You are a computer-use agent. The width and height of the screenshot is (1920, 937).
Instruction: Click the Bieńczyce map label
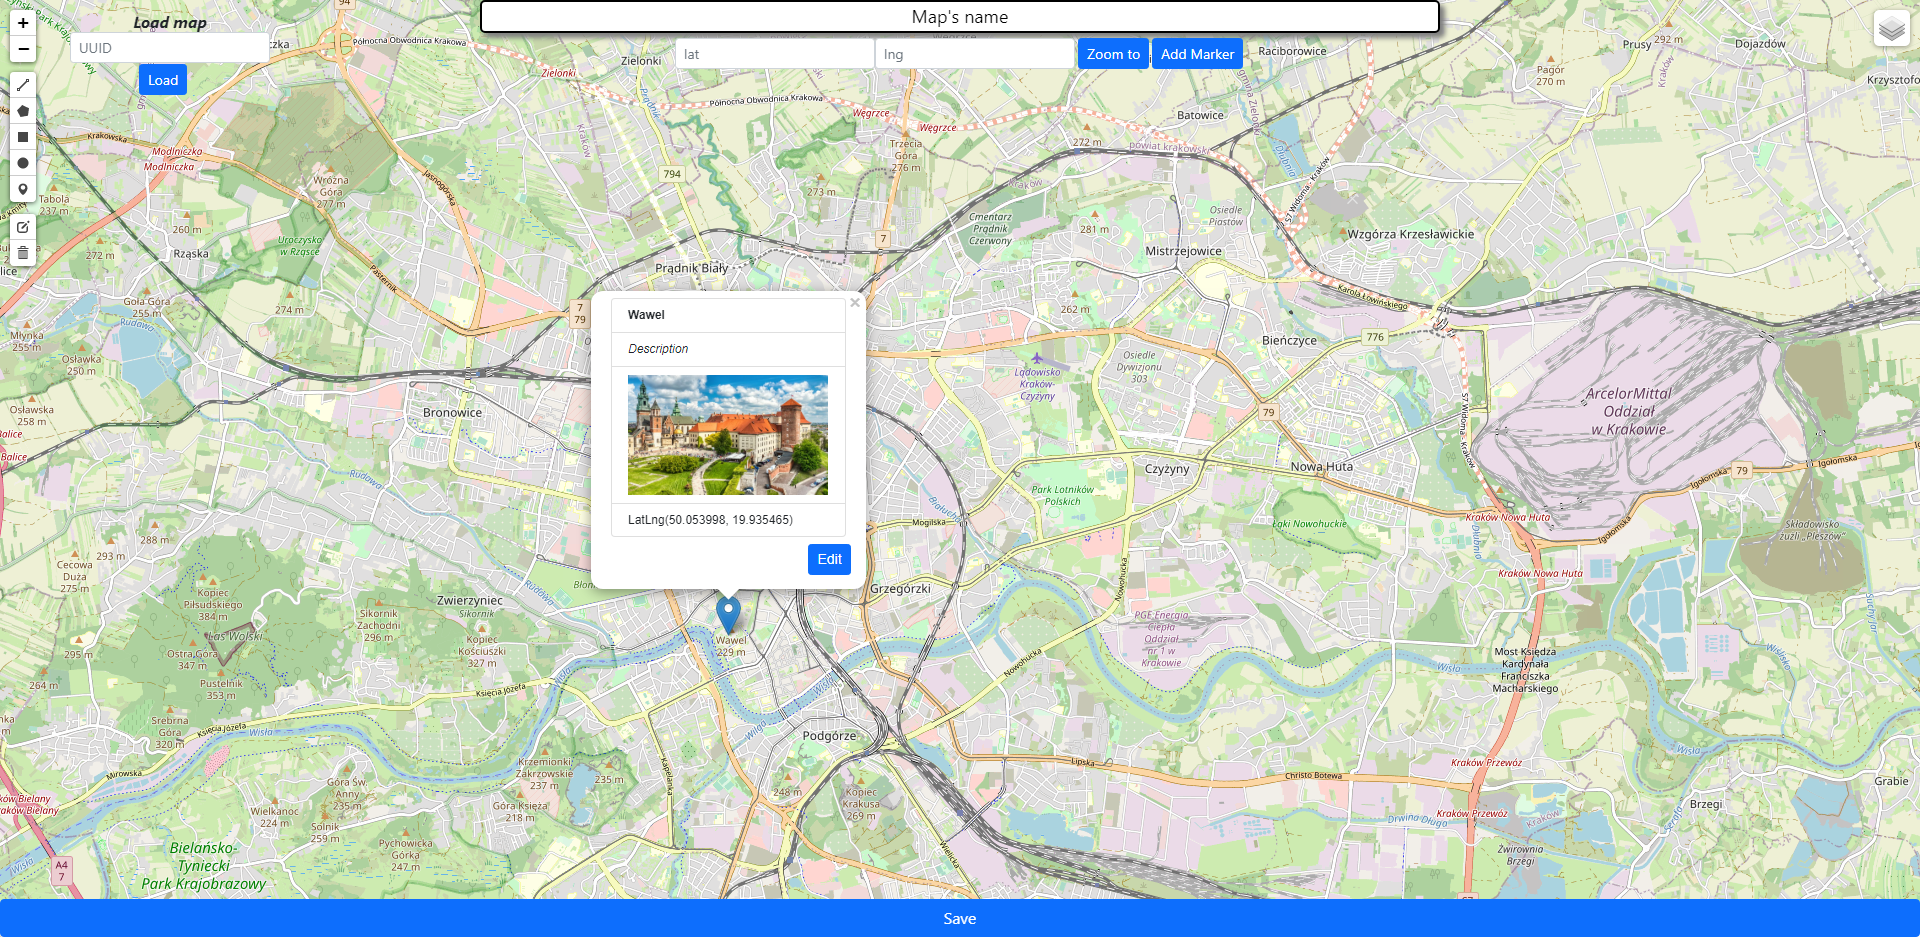coord(1289,340)
